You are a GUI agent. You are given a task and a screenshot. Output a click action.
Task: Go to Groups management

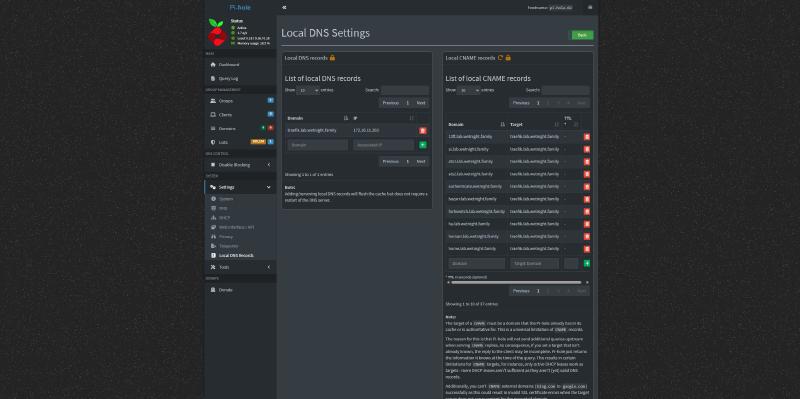click(x=240, y=101)
